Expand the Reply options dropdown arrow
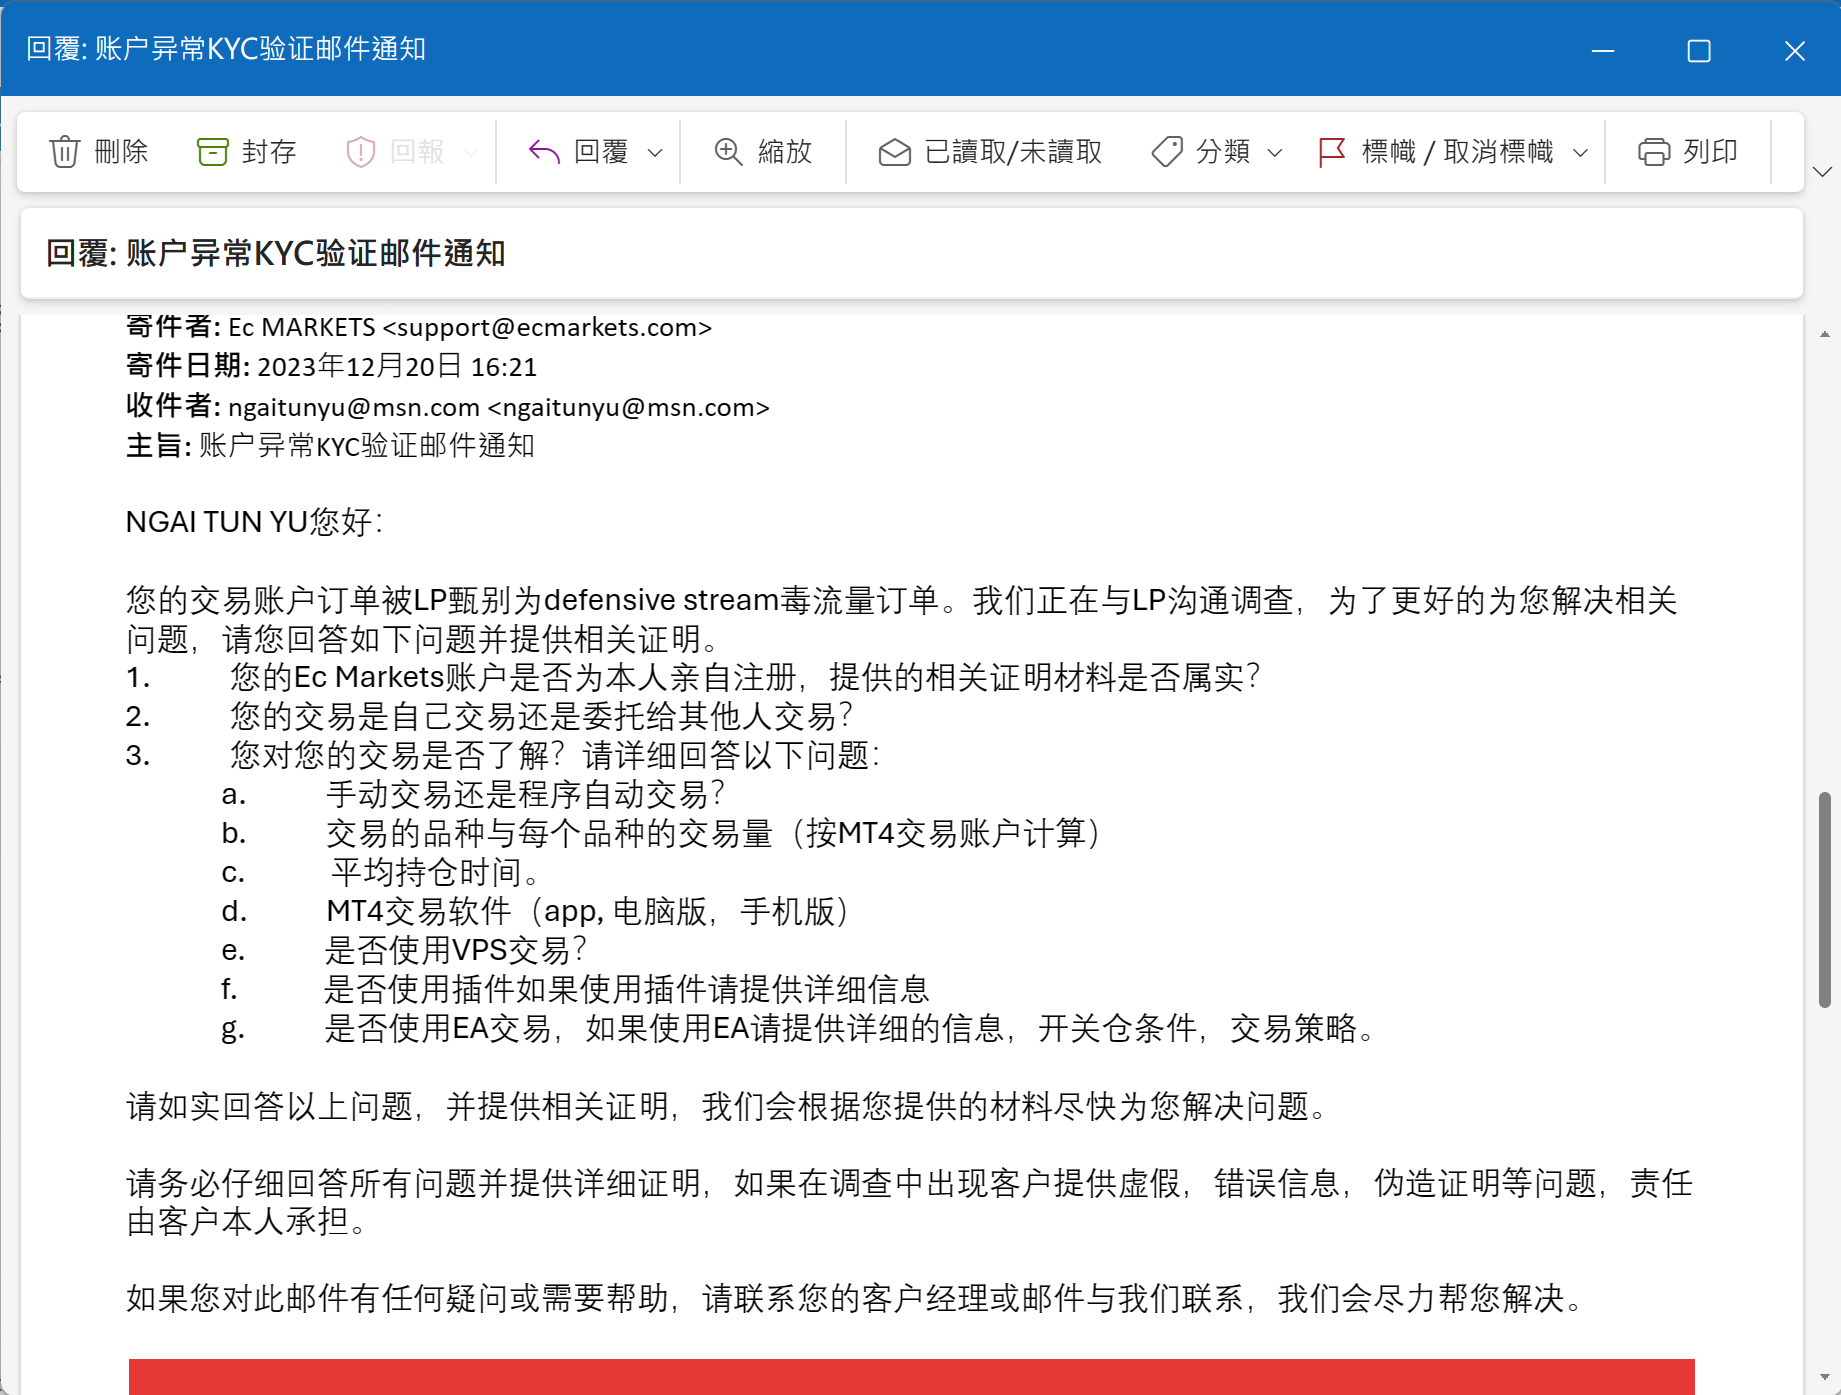Image resolution: width=1841 pixels, height=1395 pixels. 655,153
